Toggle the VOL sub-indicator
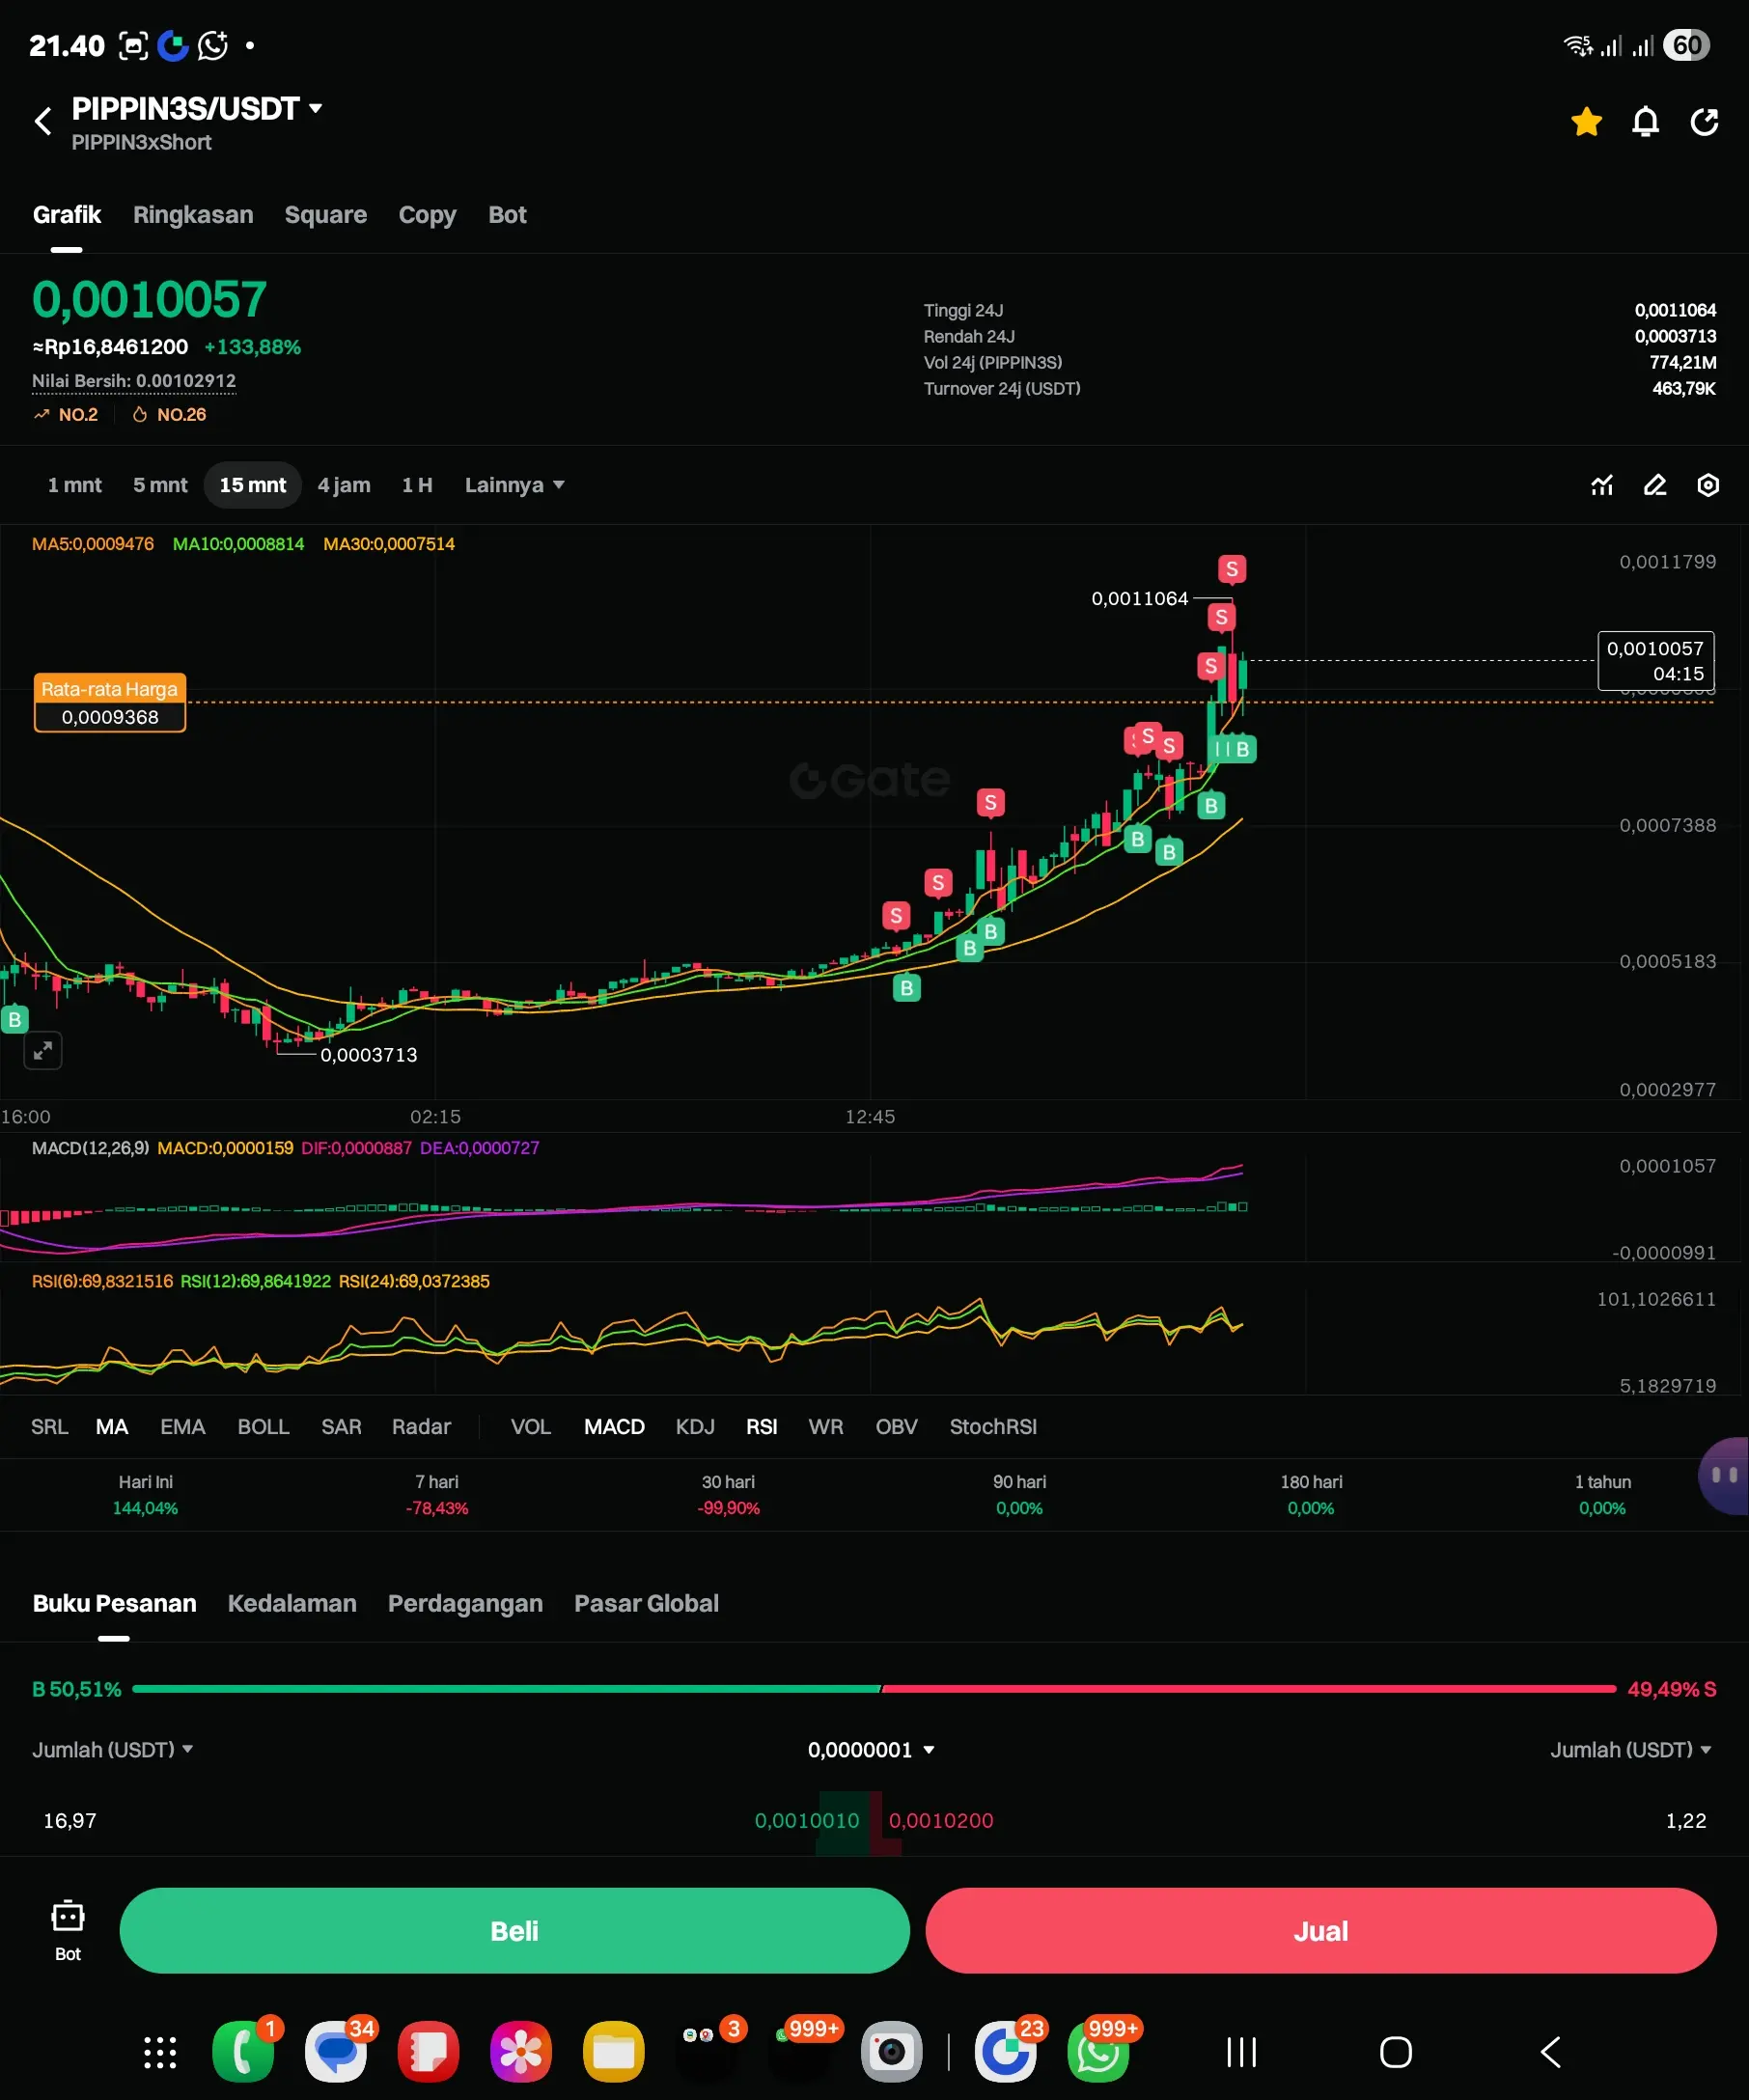The image size is (1749, 2100). [531, 1427]
